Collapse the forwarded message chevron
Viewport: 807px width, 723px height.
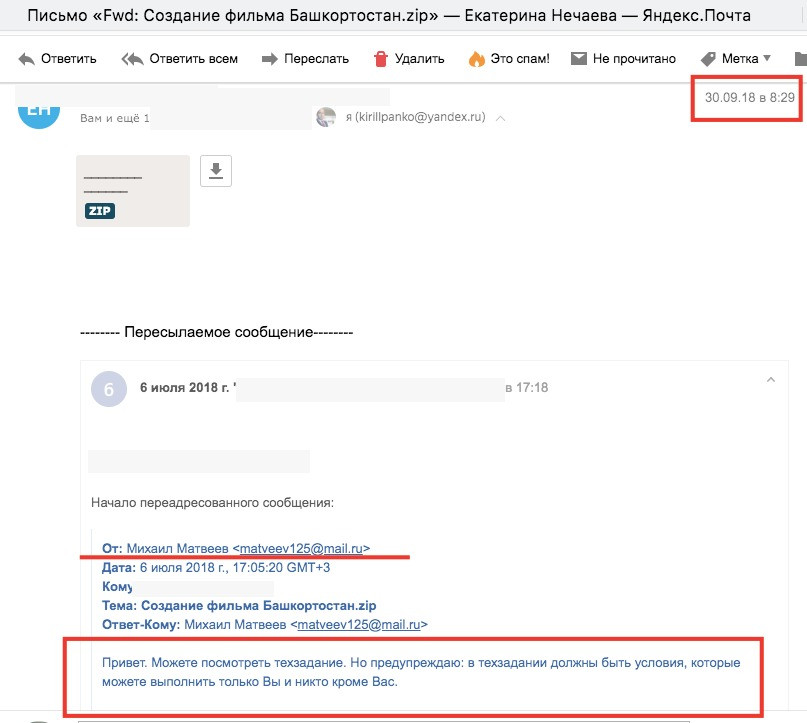(770, 380)
